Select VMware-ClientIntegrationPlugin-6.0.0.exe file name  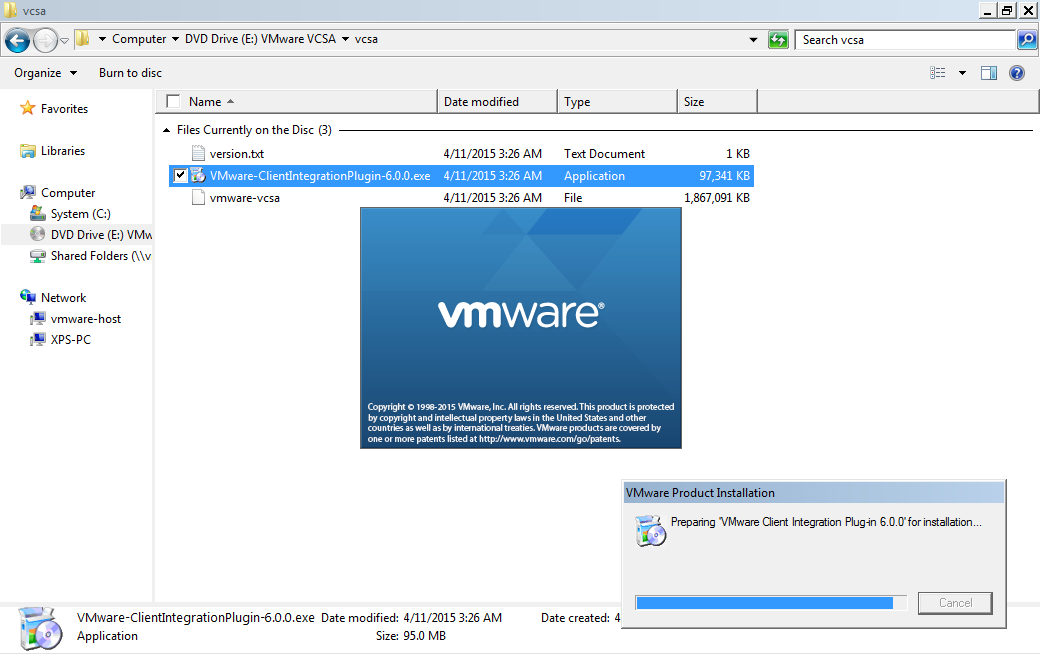pos(320,176)
